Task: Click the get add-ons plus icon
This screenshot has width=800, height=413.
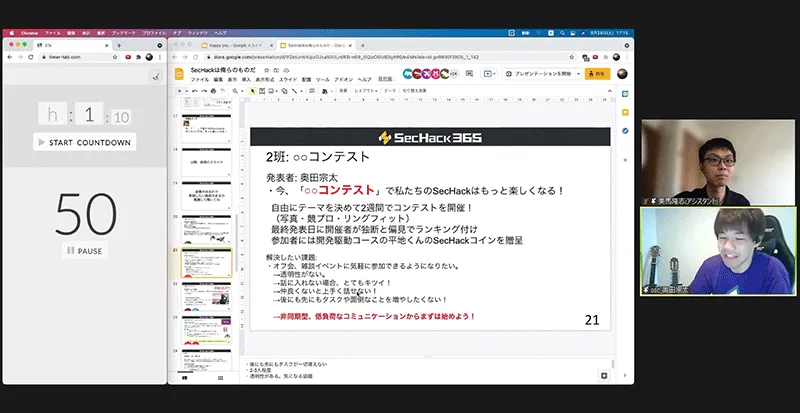Action: [x=625, y=160]
